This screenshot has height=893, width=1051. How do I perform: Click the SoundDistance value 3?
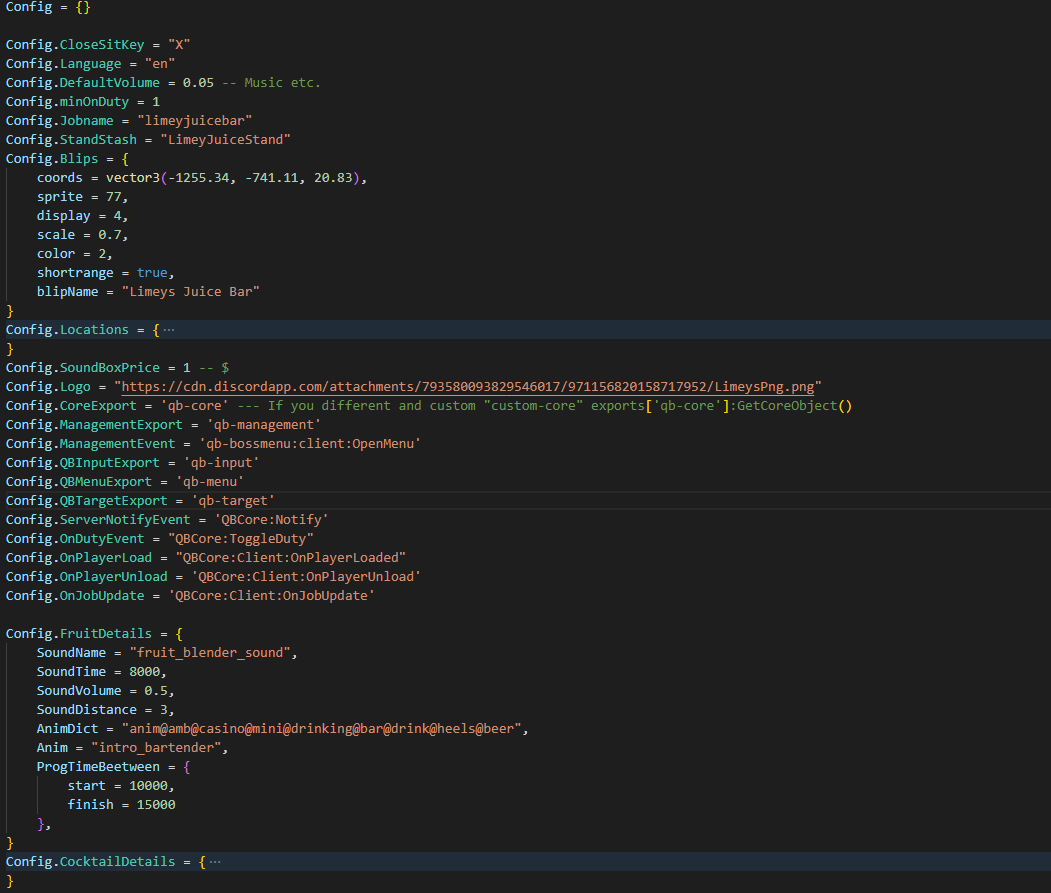coord(164,710)
